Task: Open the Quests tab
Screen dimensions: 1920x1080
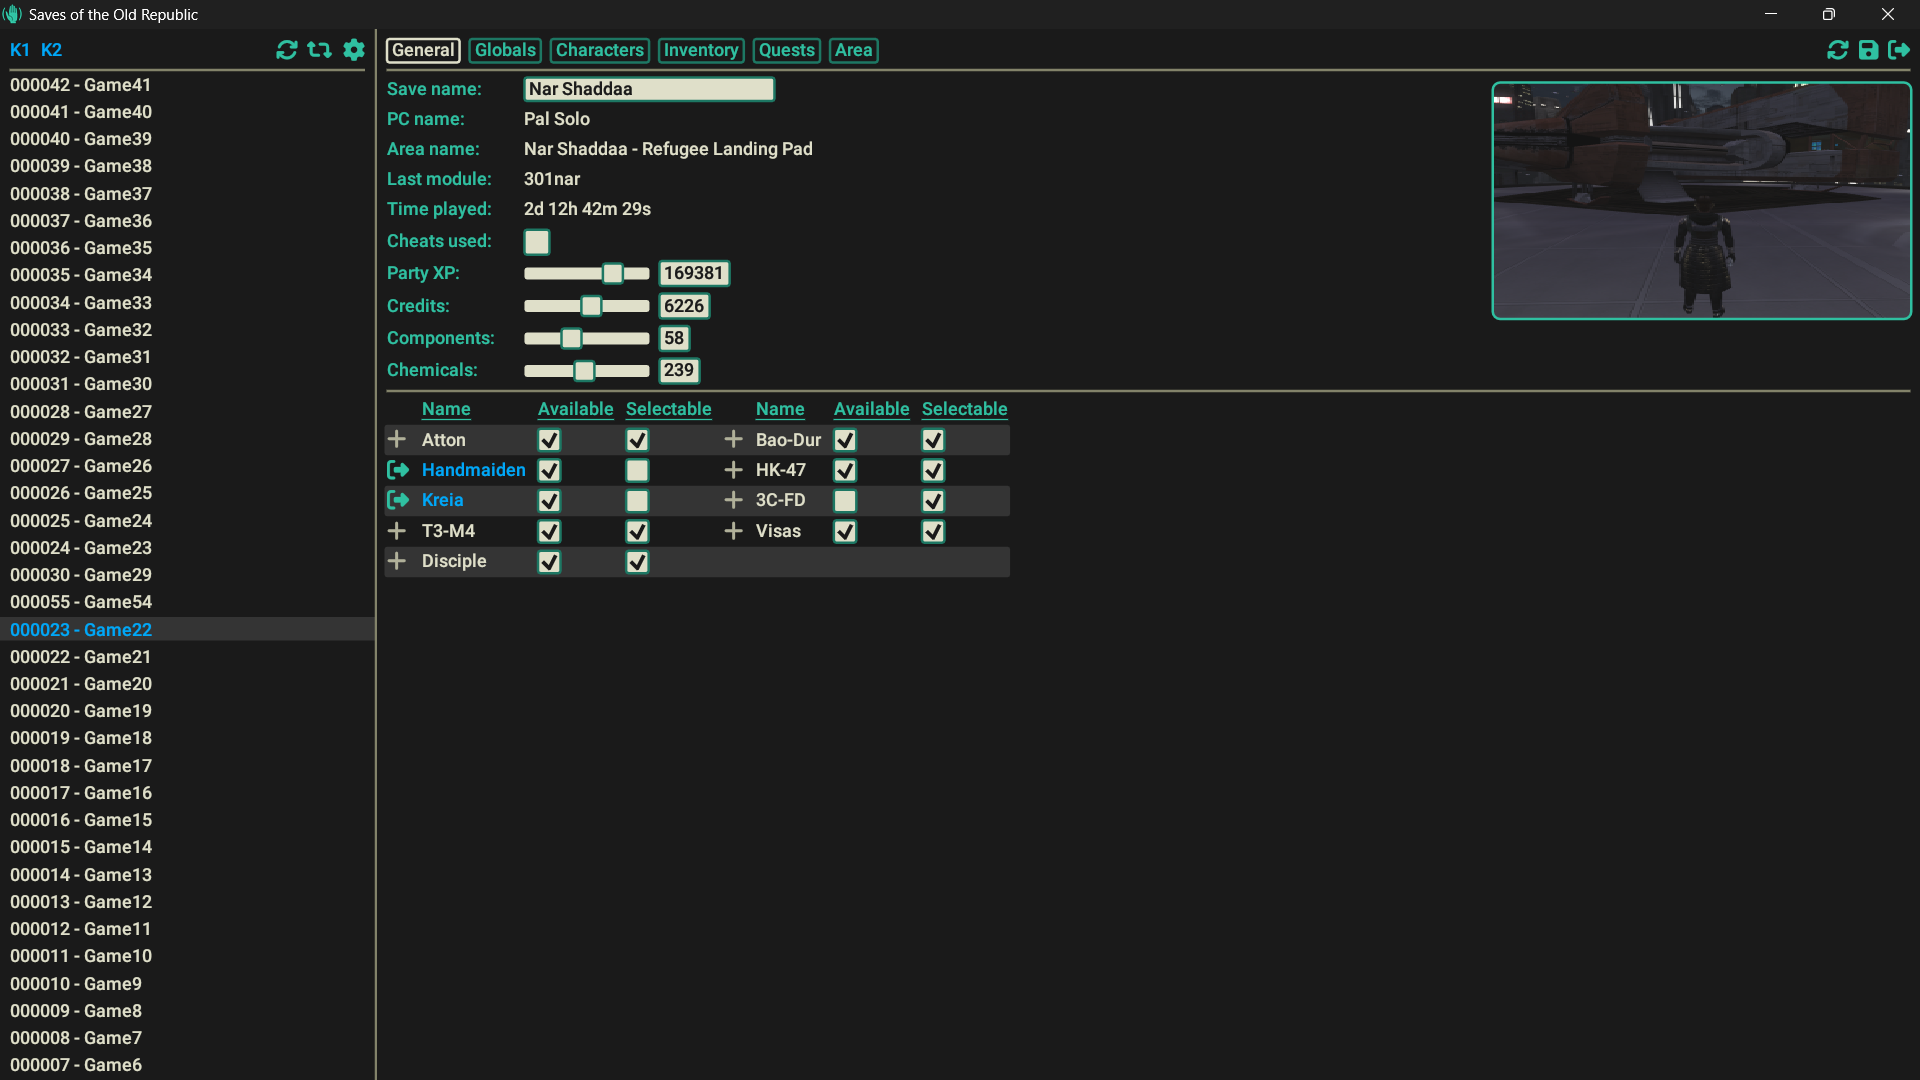Action: 787,50
